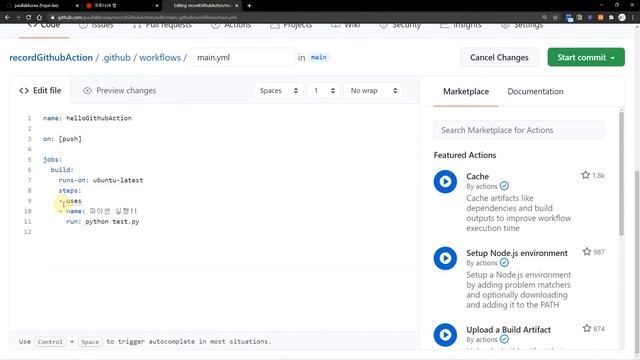This screenshot has width=640, height=360.
Task: Click the Search Marketplace for Actions field
Action: pos(519,130)
